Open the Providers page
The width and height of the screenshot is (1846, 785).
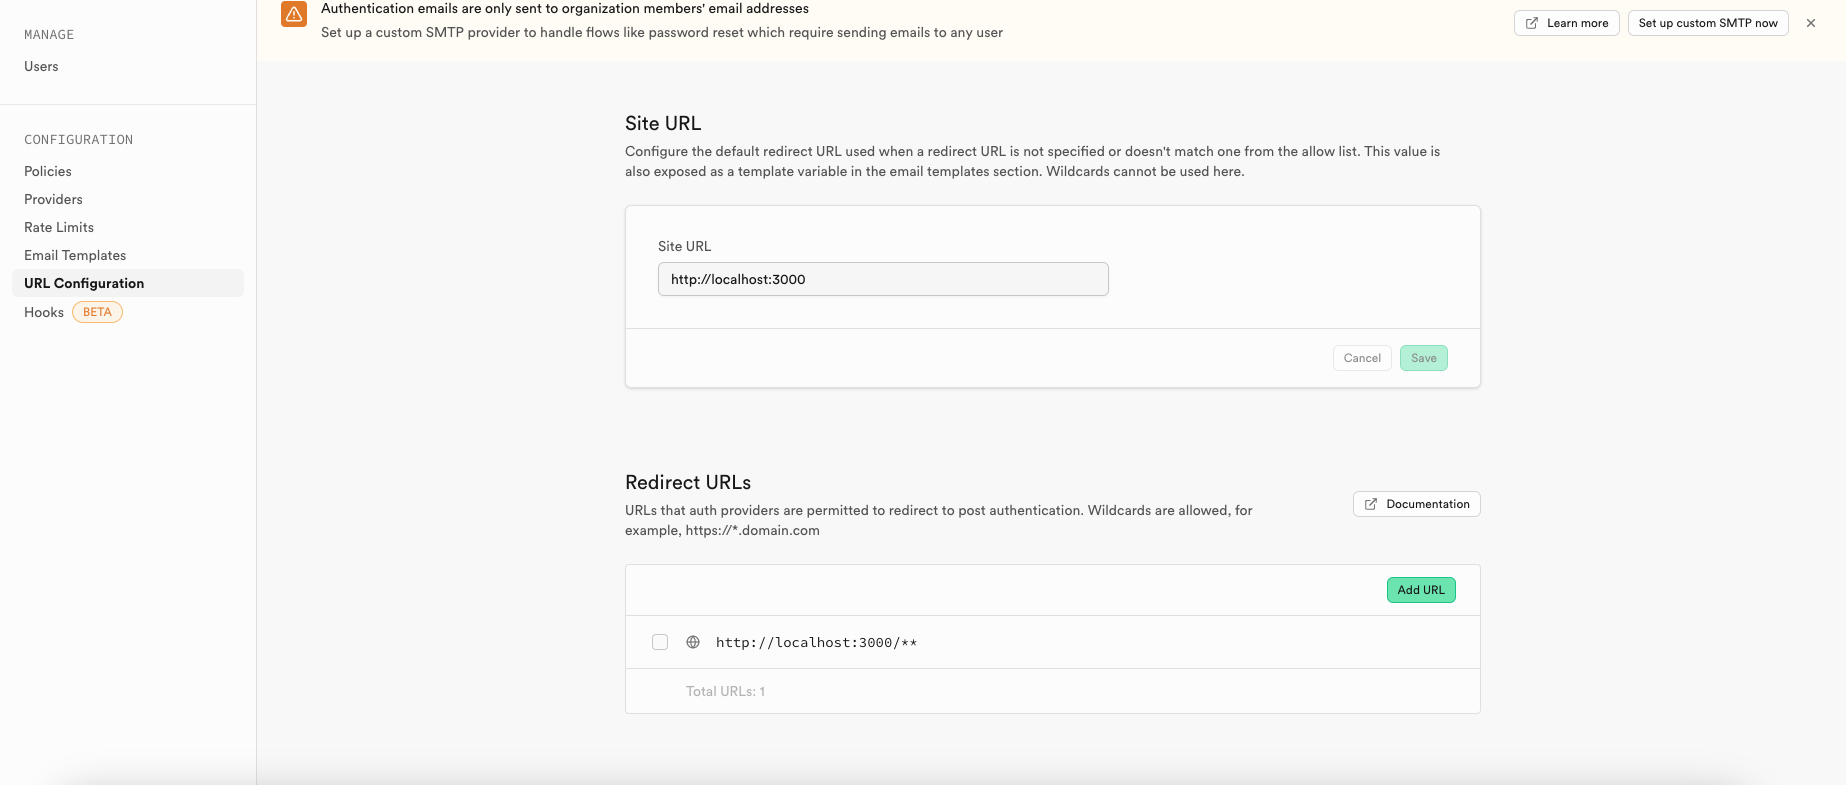pyautogui.click(x=53, y=199)
